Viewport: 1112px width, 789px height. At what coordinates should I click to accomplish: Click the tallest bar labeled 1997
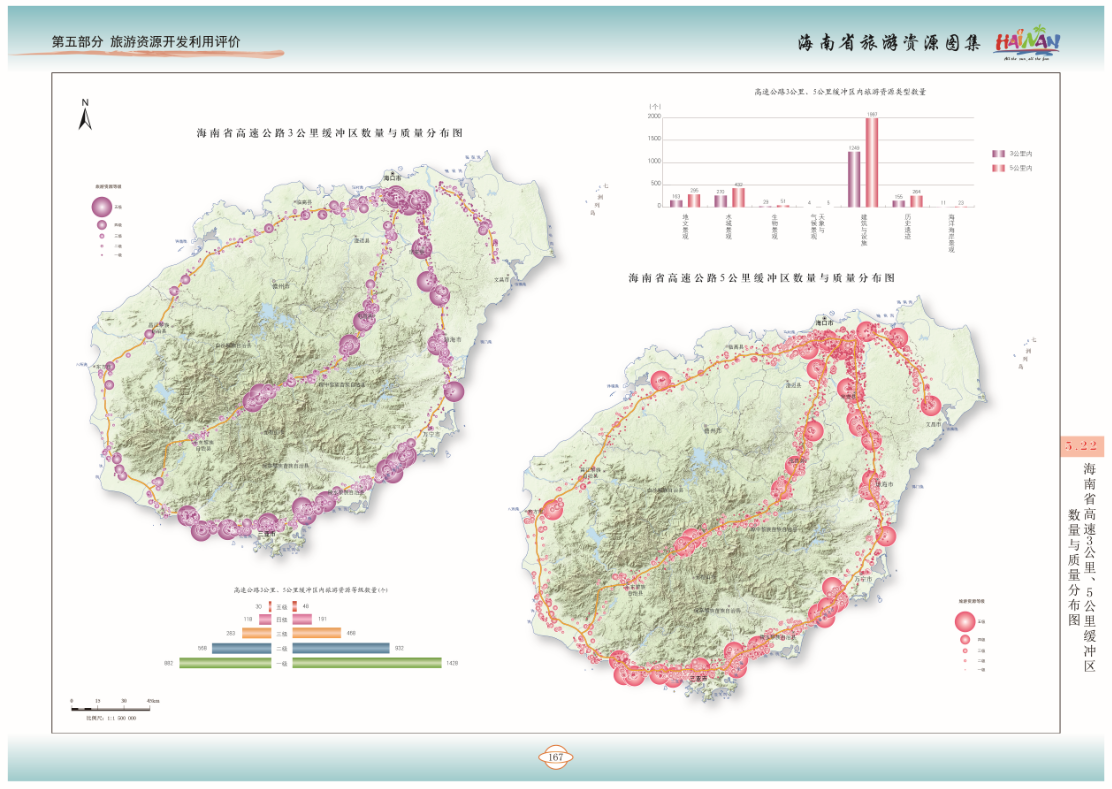point(872,162)
